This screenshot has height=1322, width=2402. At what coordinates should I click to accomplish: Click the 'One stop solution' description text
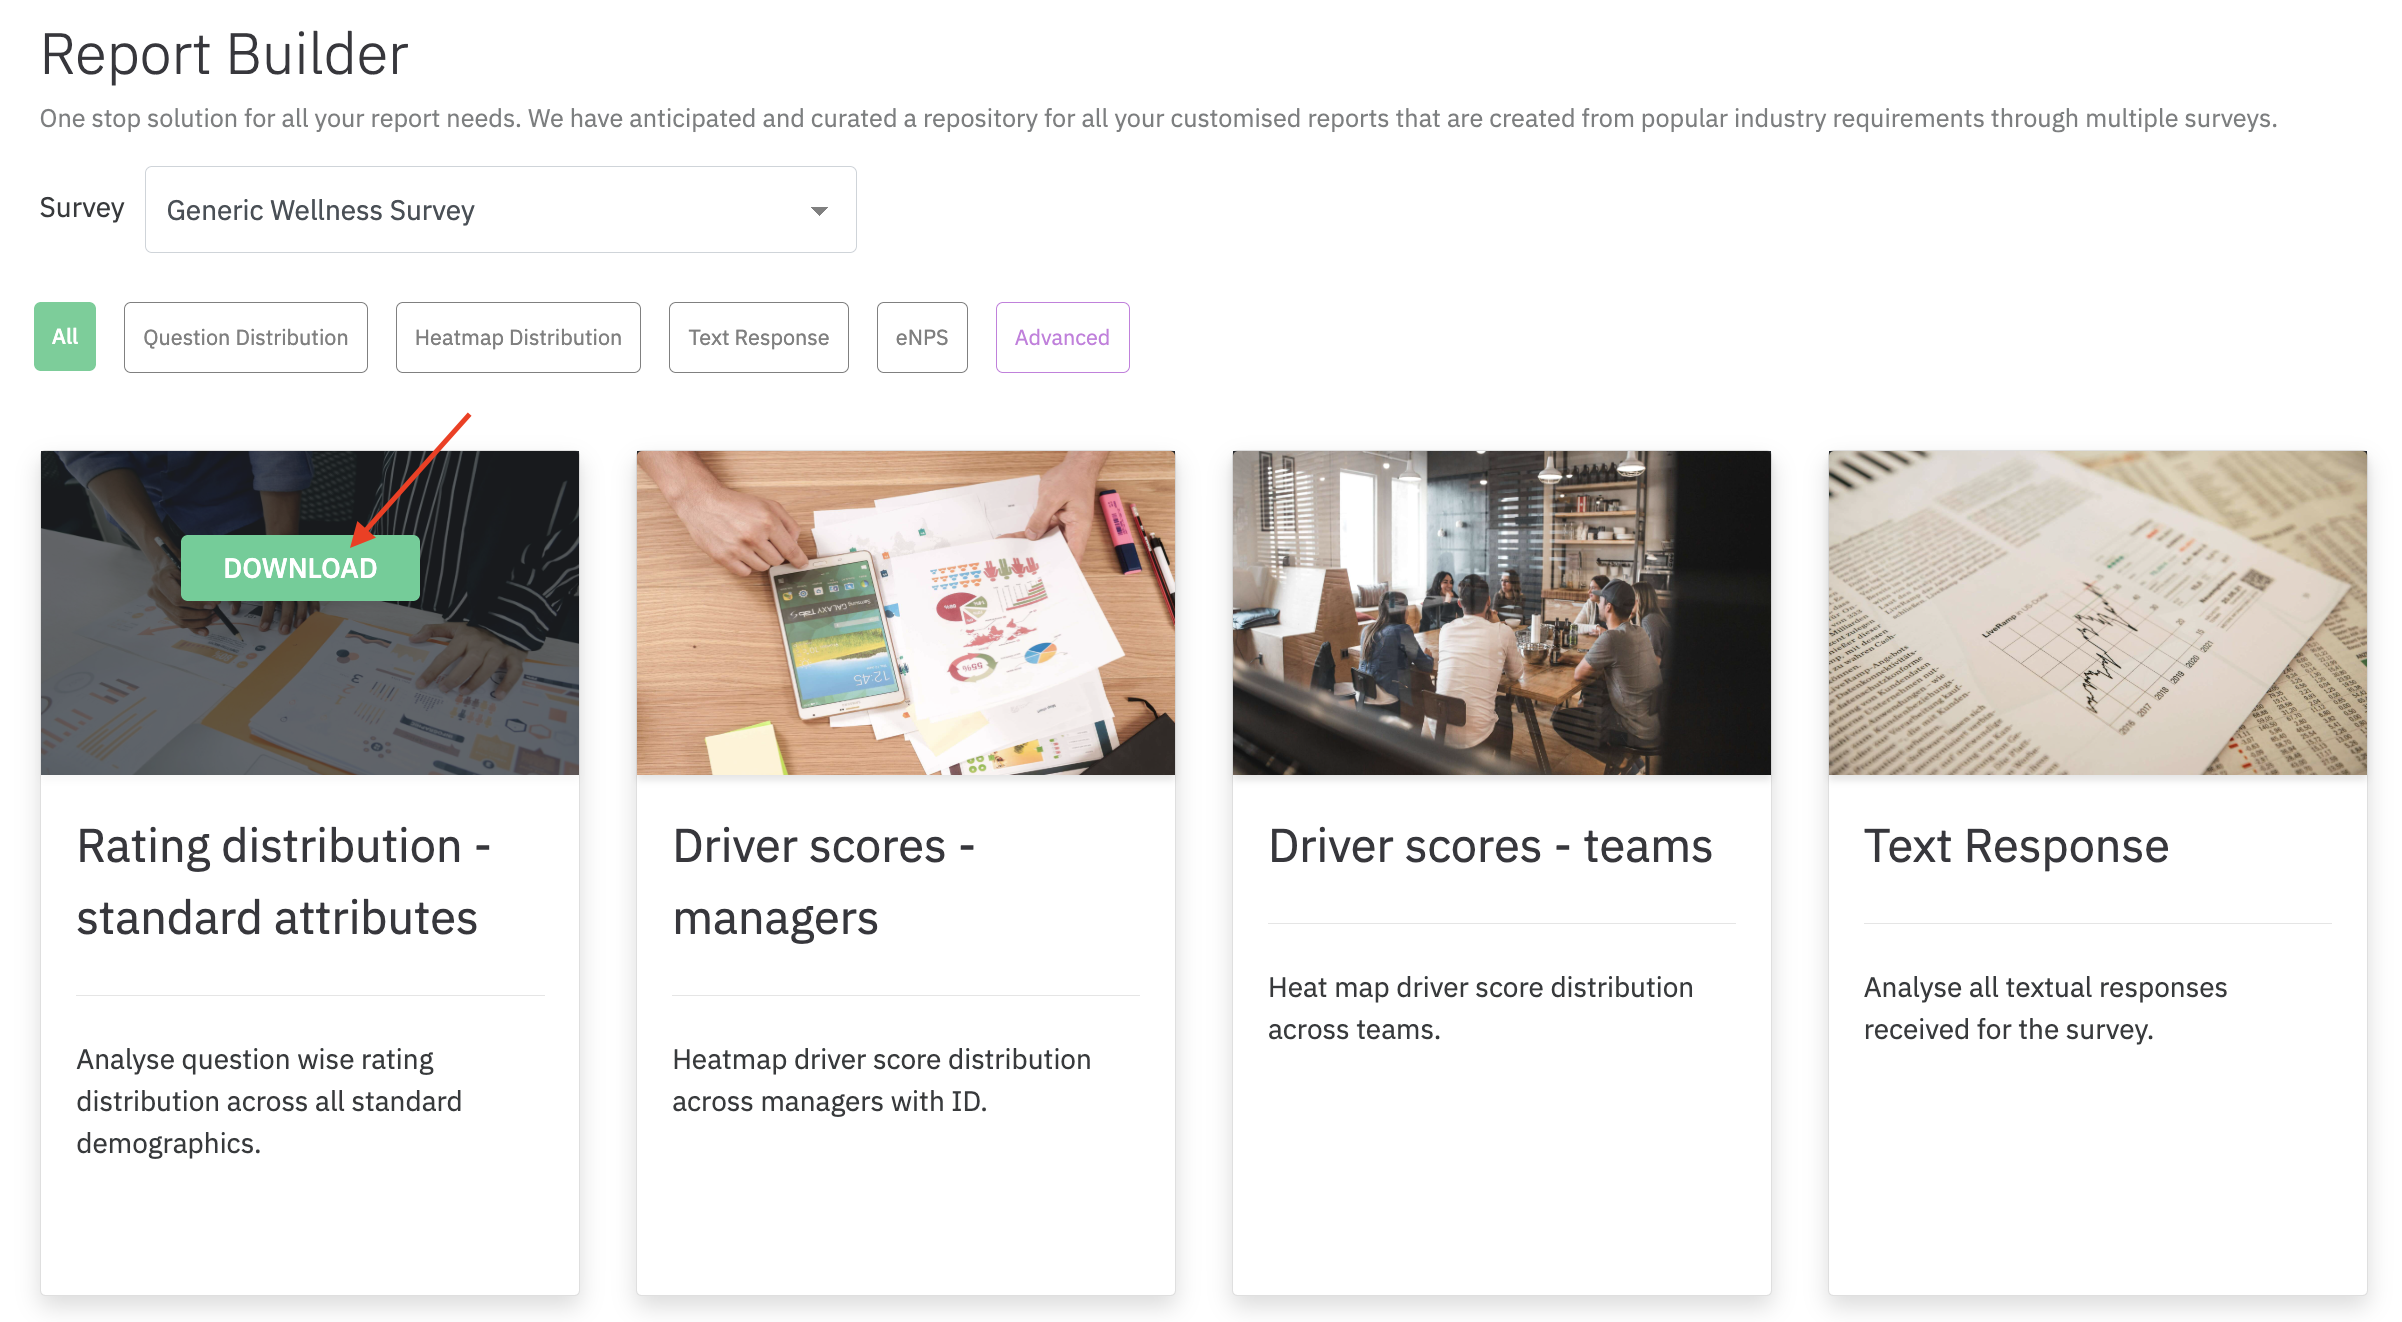pos(1159,119)
